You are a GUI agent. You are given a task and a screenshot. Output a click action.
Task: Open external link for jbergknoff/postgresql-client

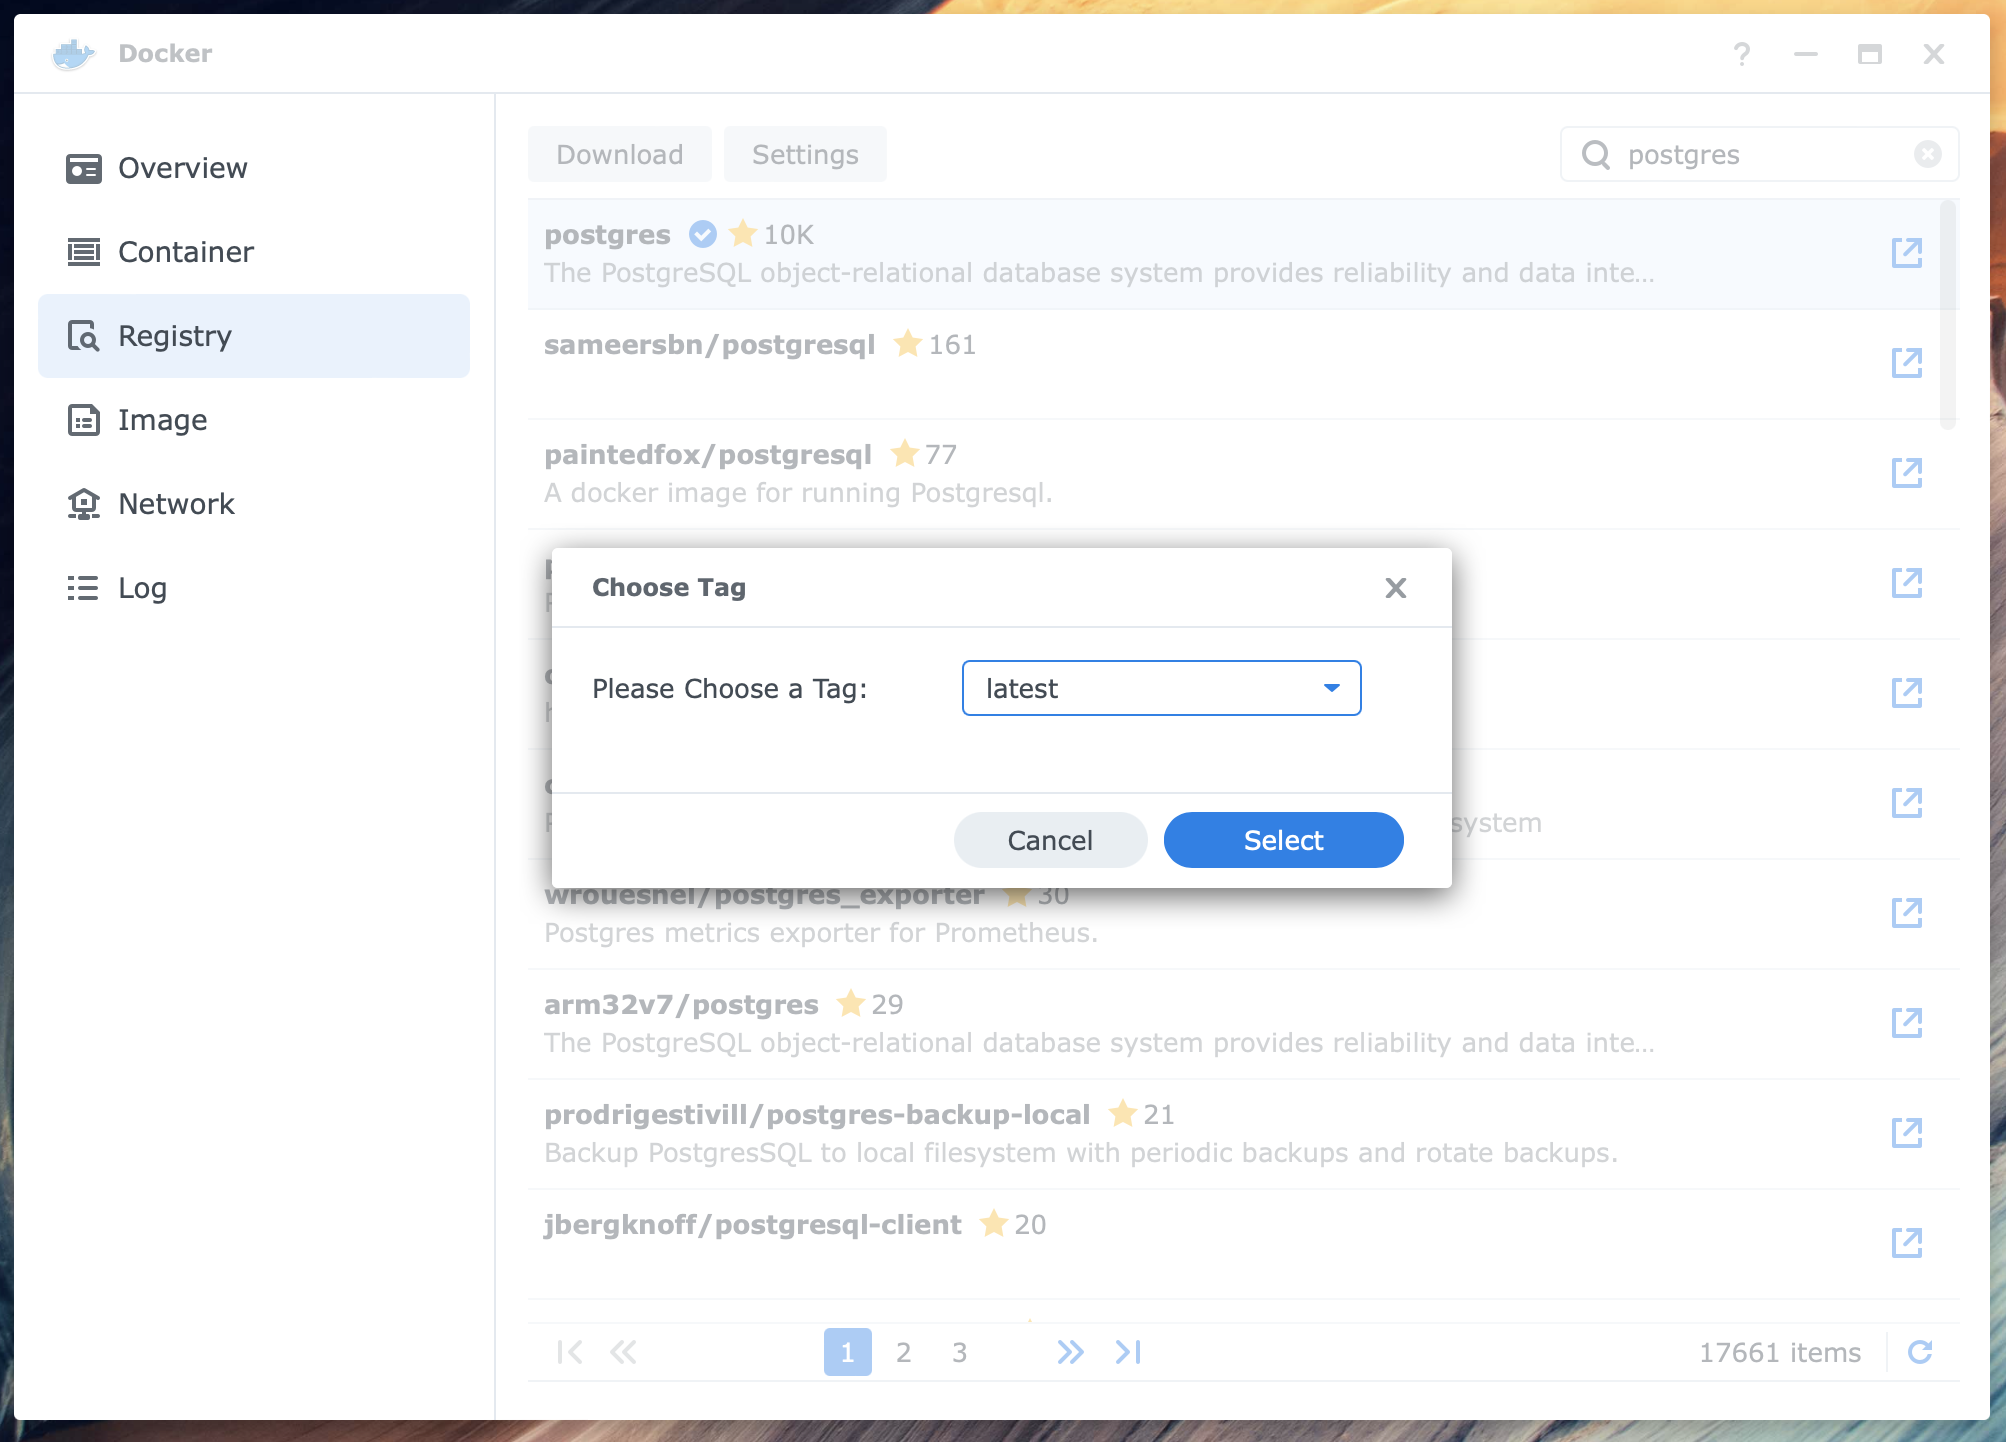pos(1907,1242)
